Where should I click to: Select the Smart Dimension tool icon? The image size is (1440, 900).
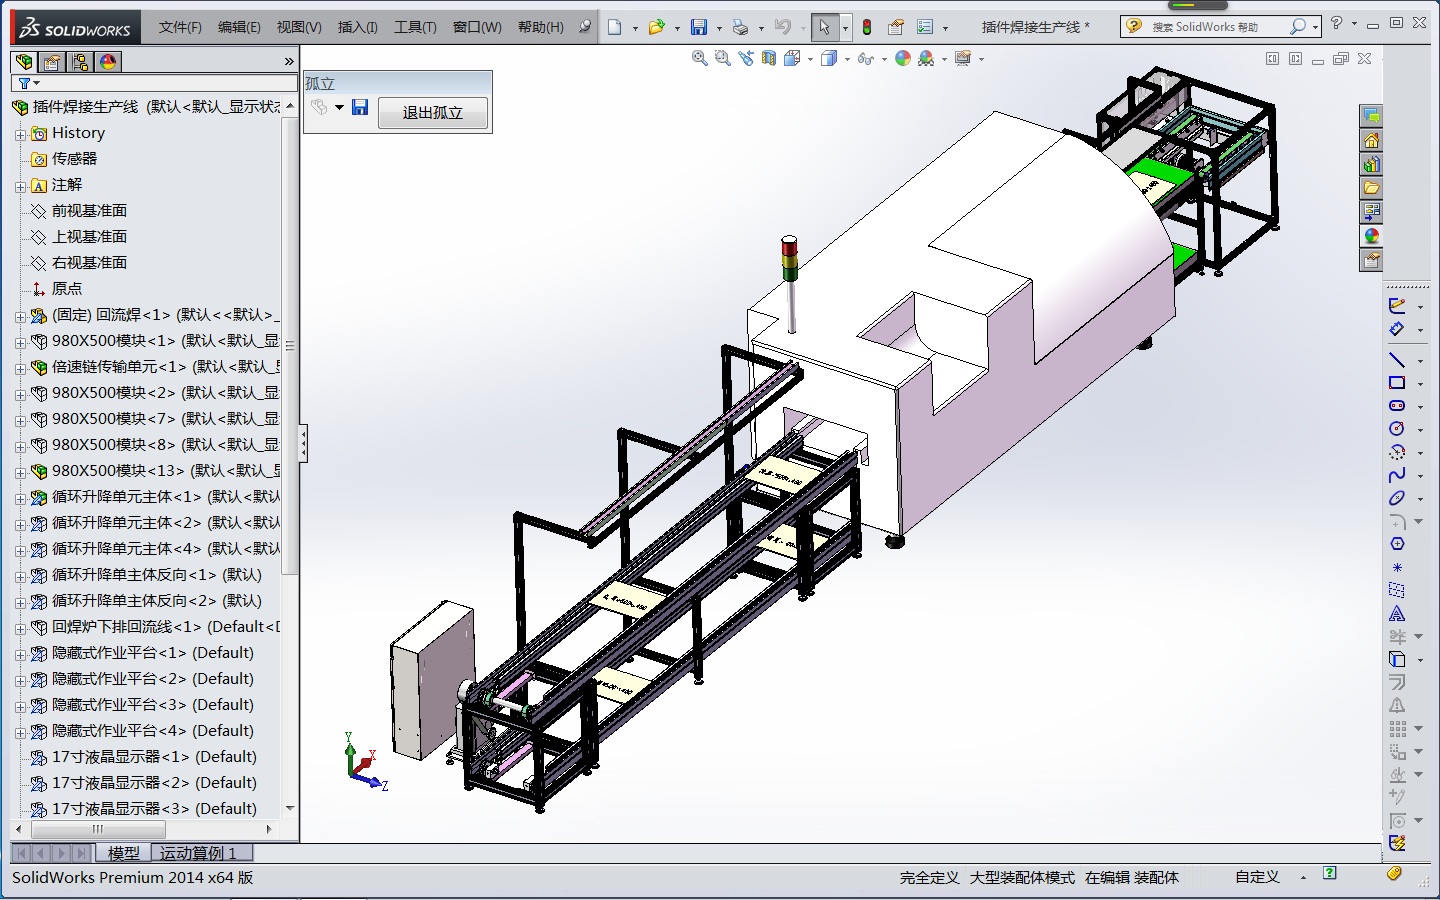(x=1397, y=329)
